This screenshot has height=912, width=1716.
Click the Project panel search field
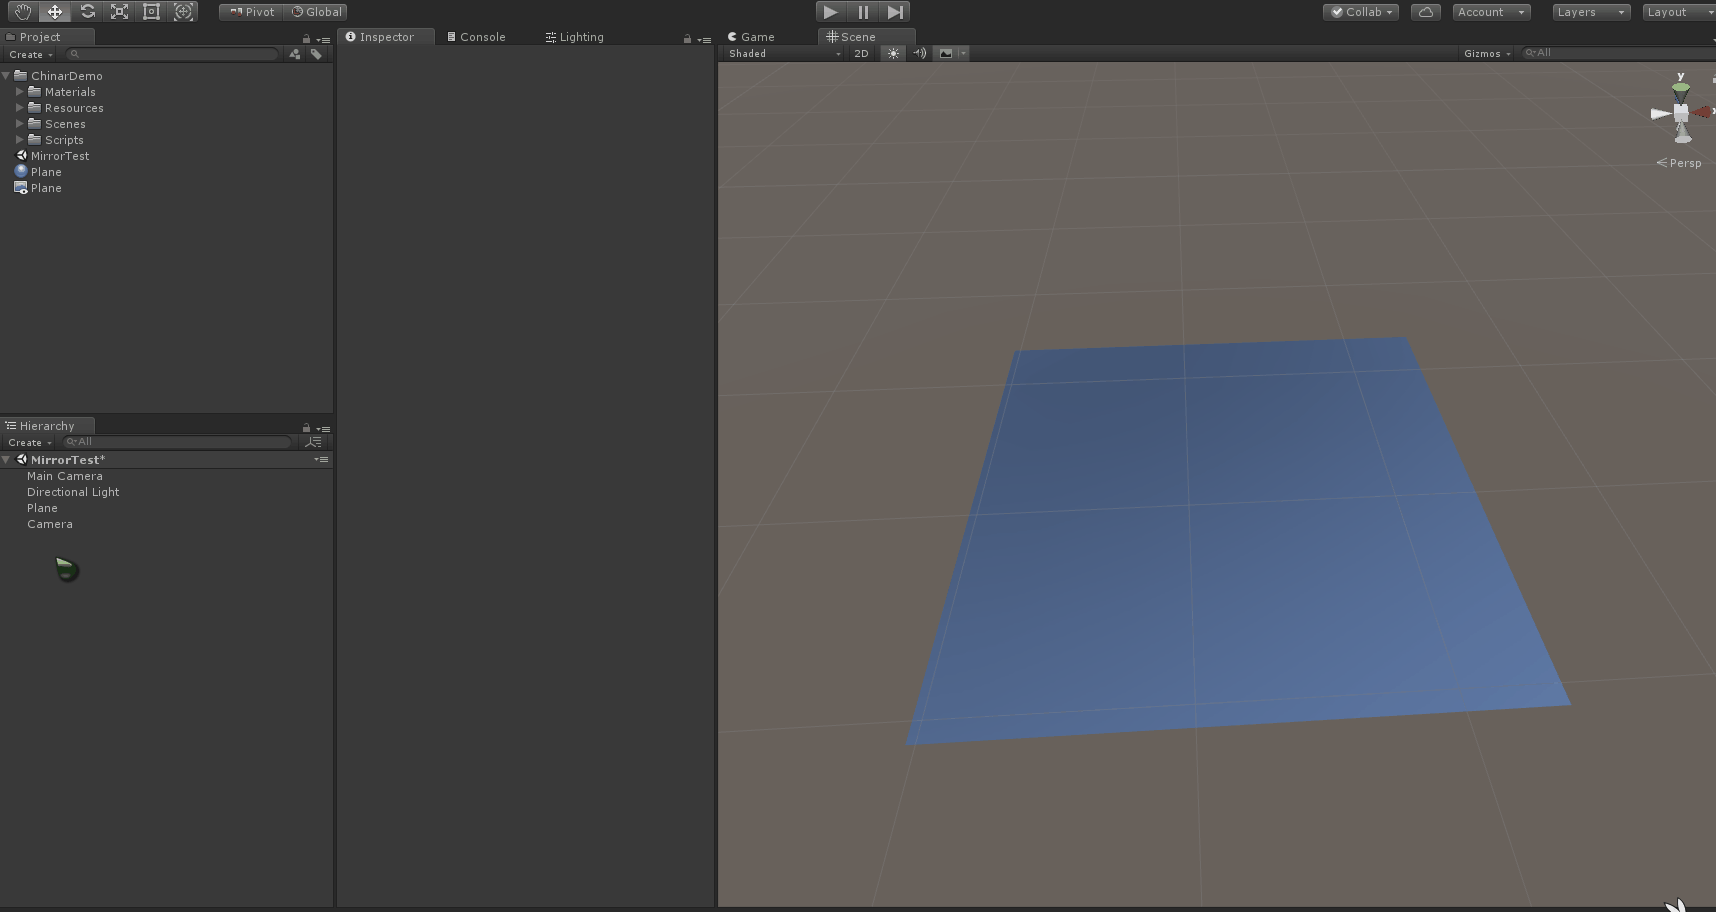[174, 54]
